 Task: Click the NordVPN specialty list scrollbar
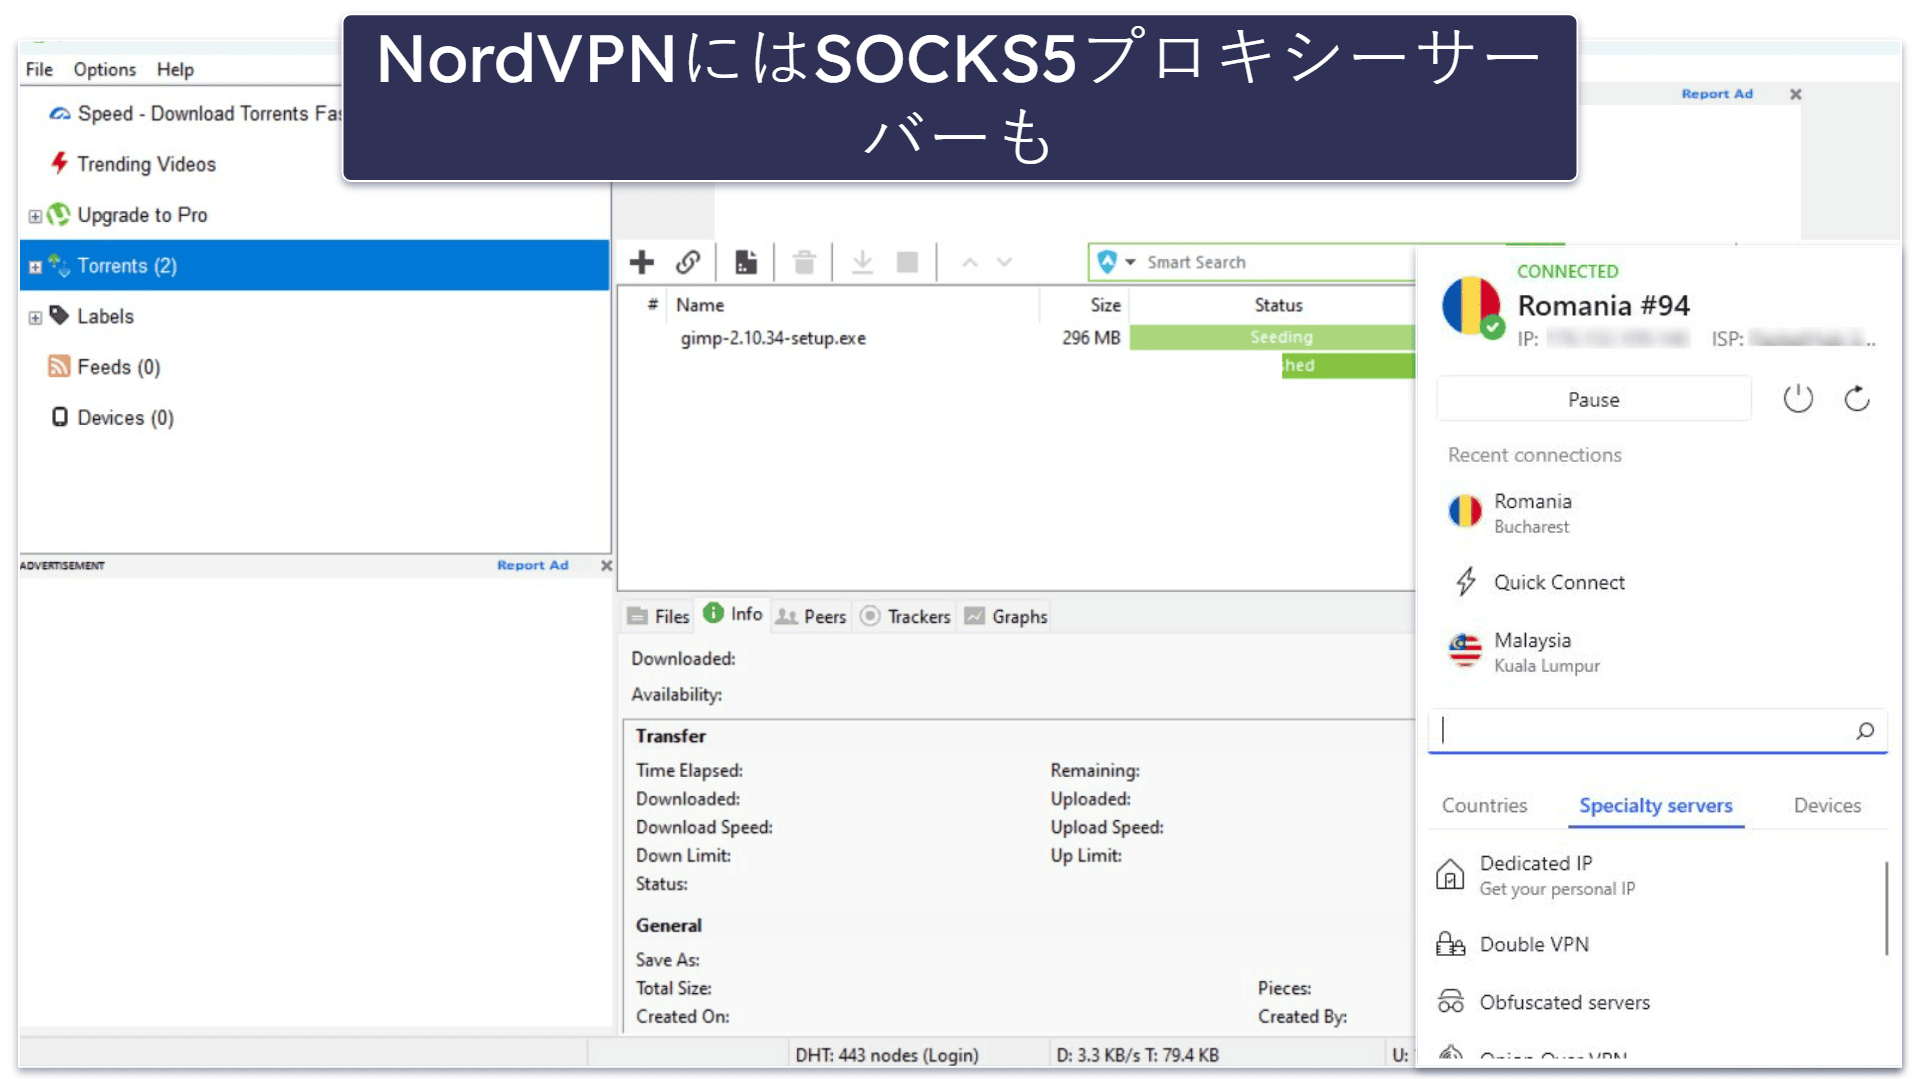1886,908
